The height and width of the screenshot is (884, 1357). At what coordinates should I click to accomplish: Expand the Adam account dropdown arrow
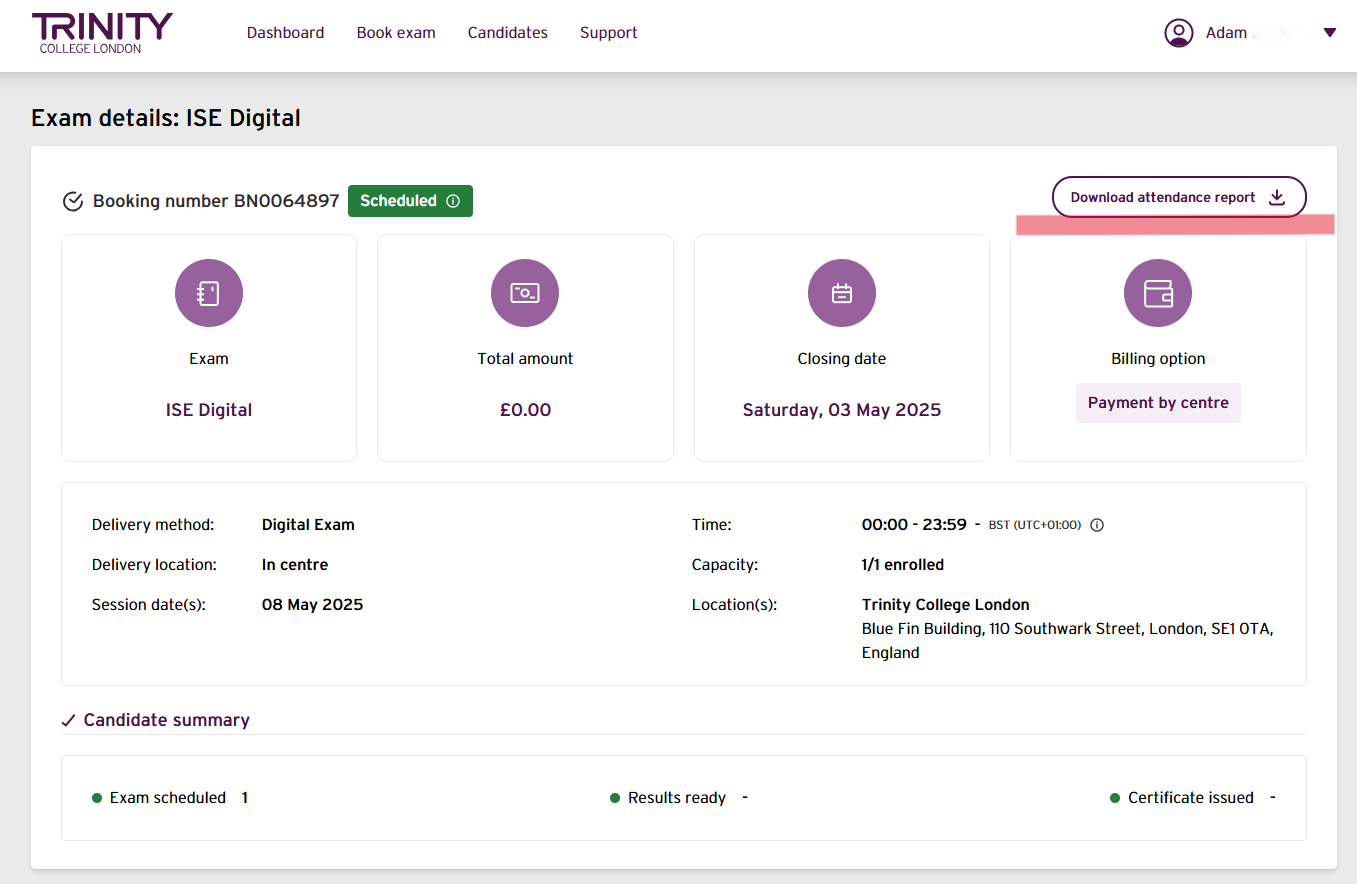coord(1329,33)
